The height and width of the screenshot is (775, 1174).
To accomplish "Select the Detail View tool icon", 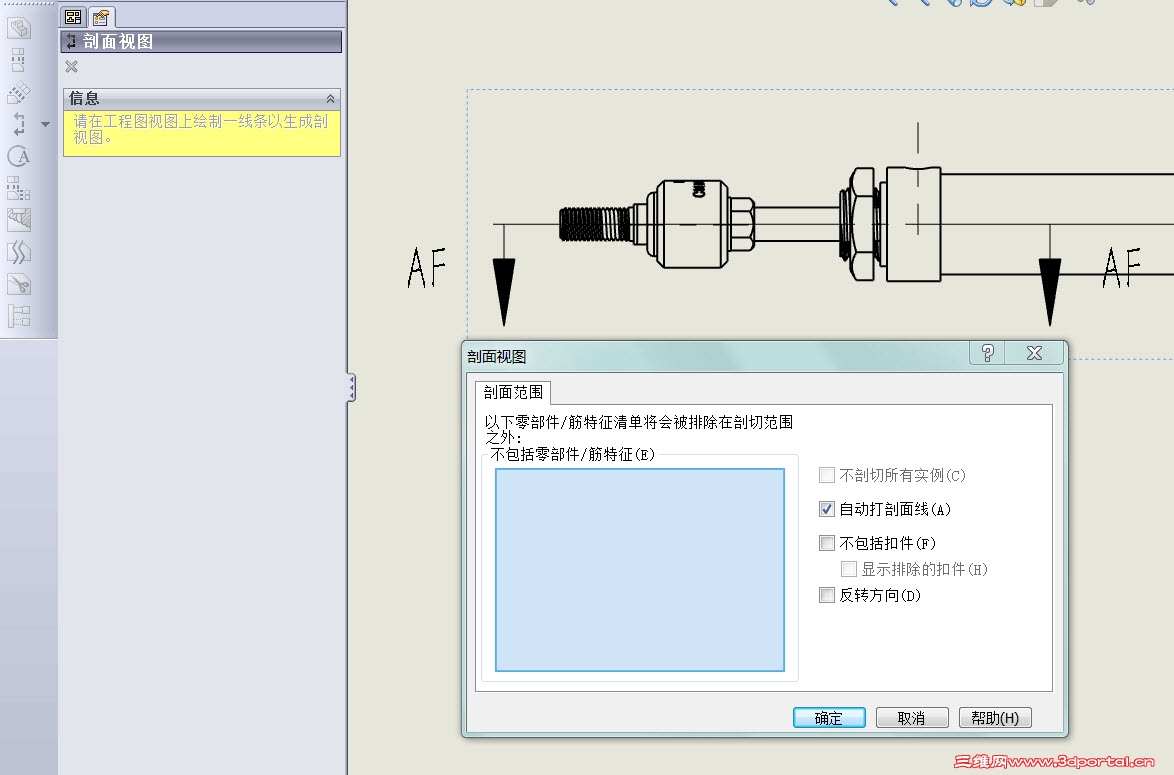I will pyautogui.click(x=19, y=156).
